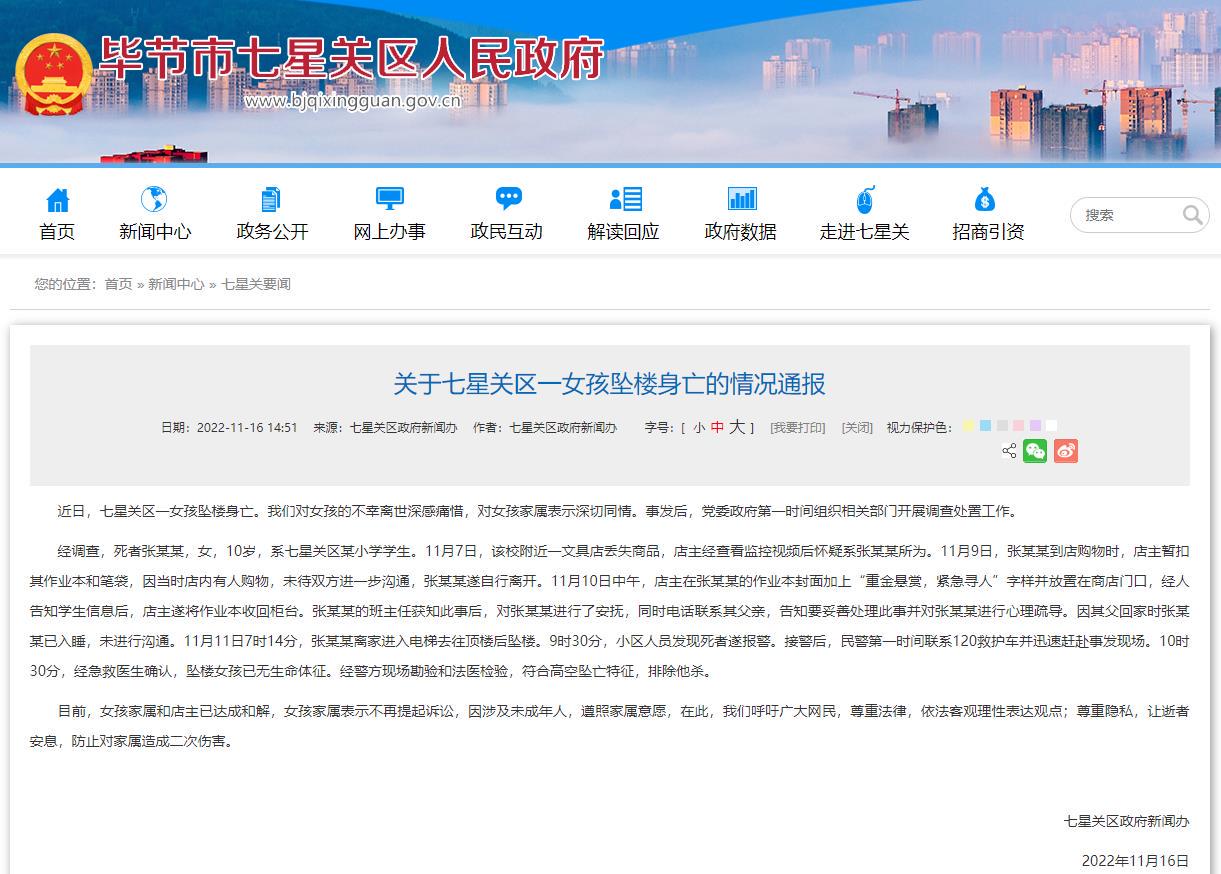The height and width of the screenshot is (874, 1221).
Task: Click the search magnifier icon
Action: 1192,215
